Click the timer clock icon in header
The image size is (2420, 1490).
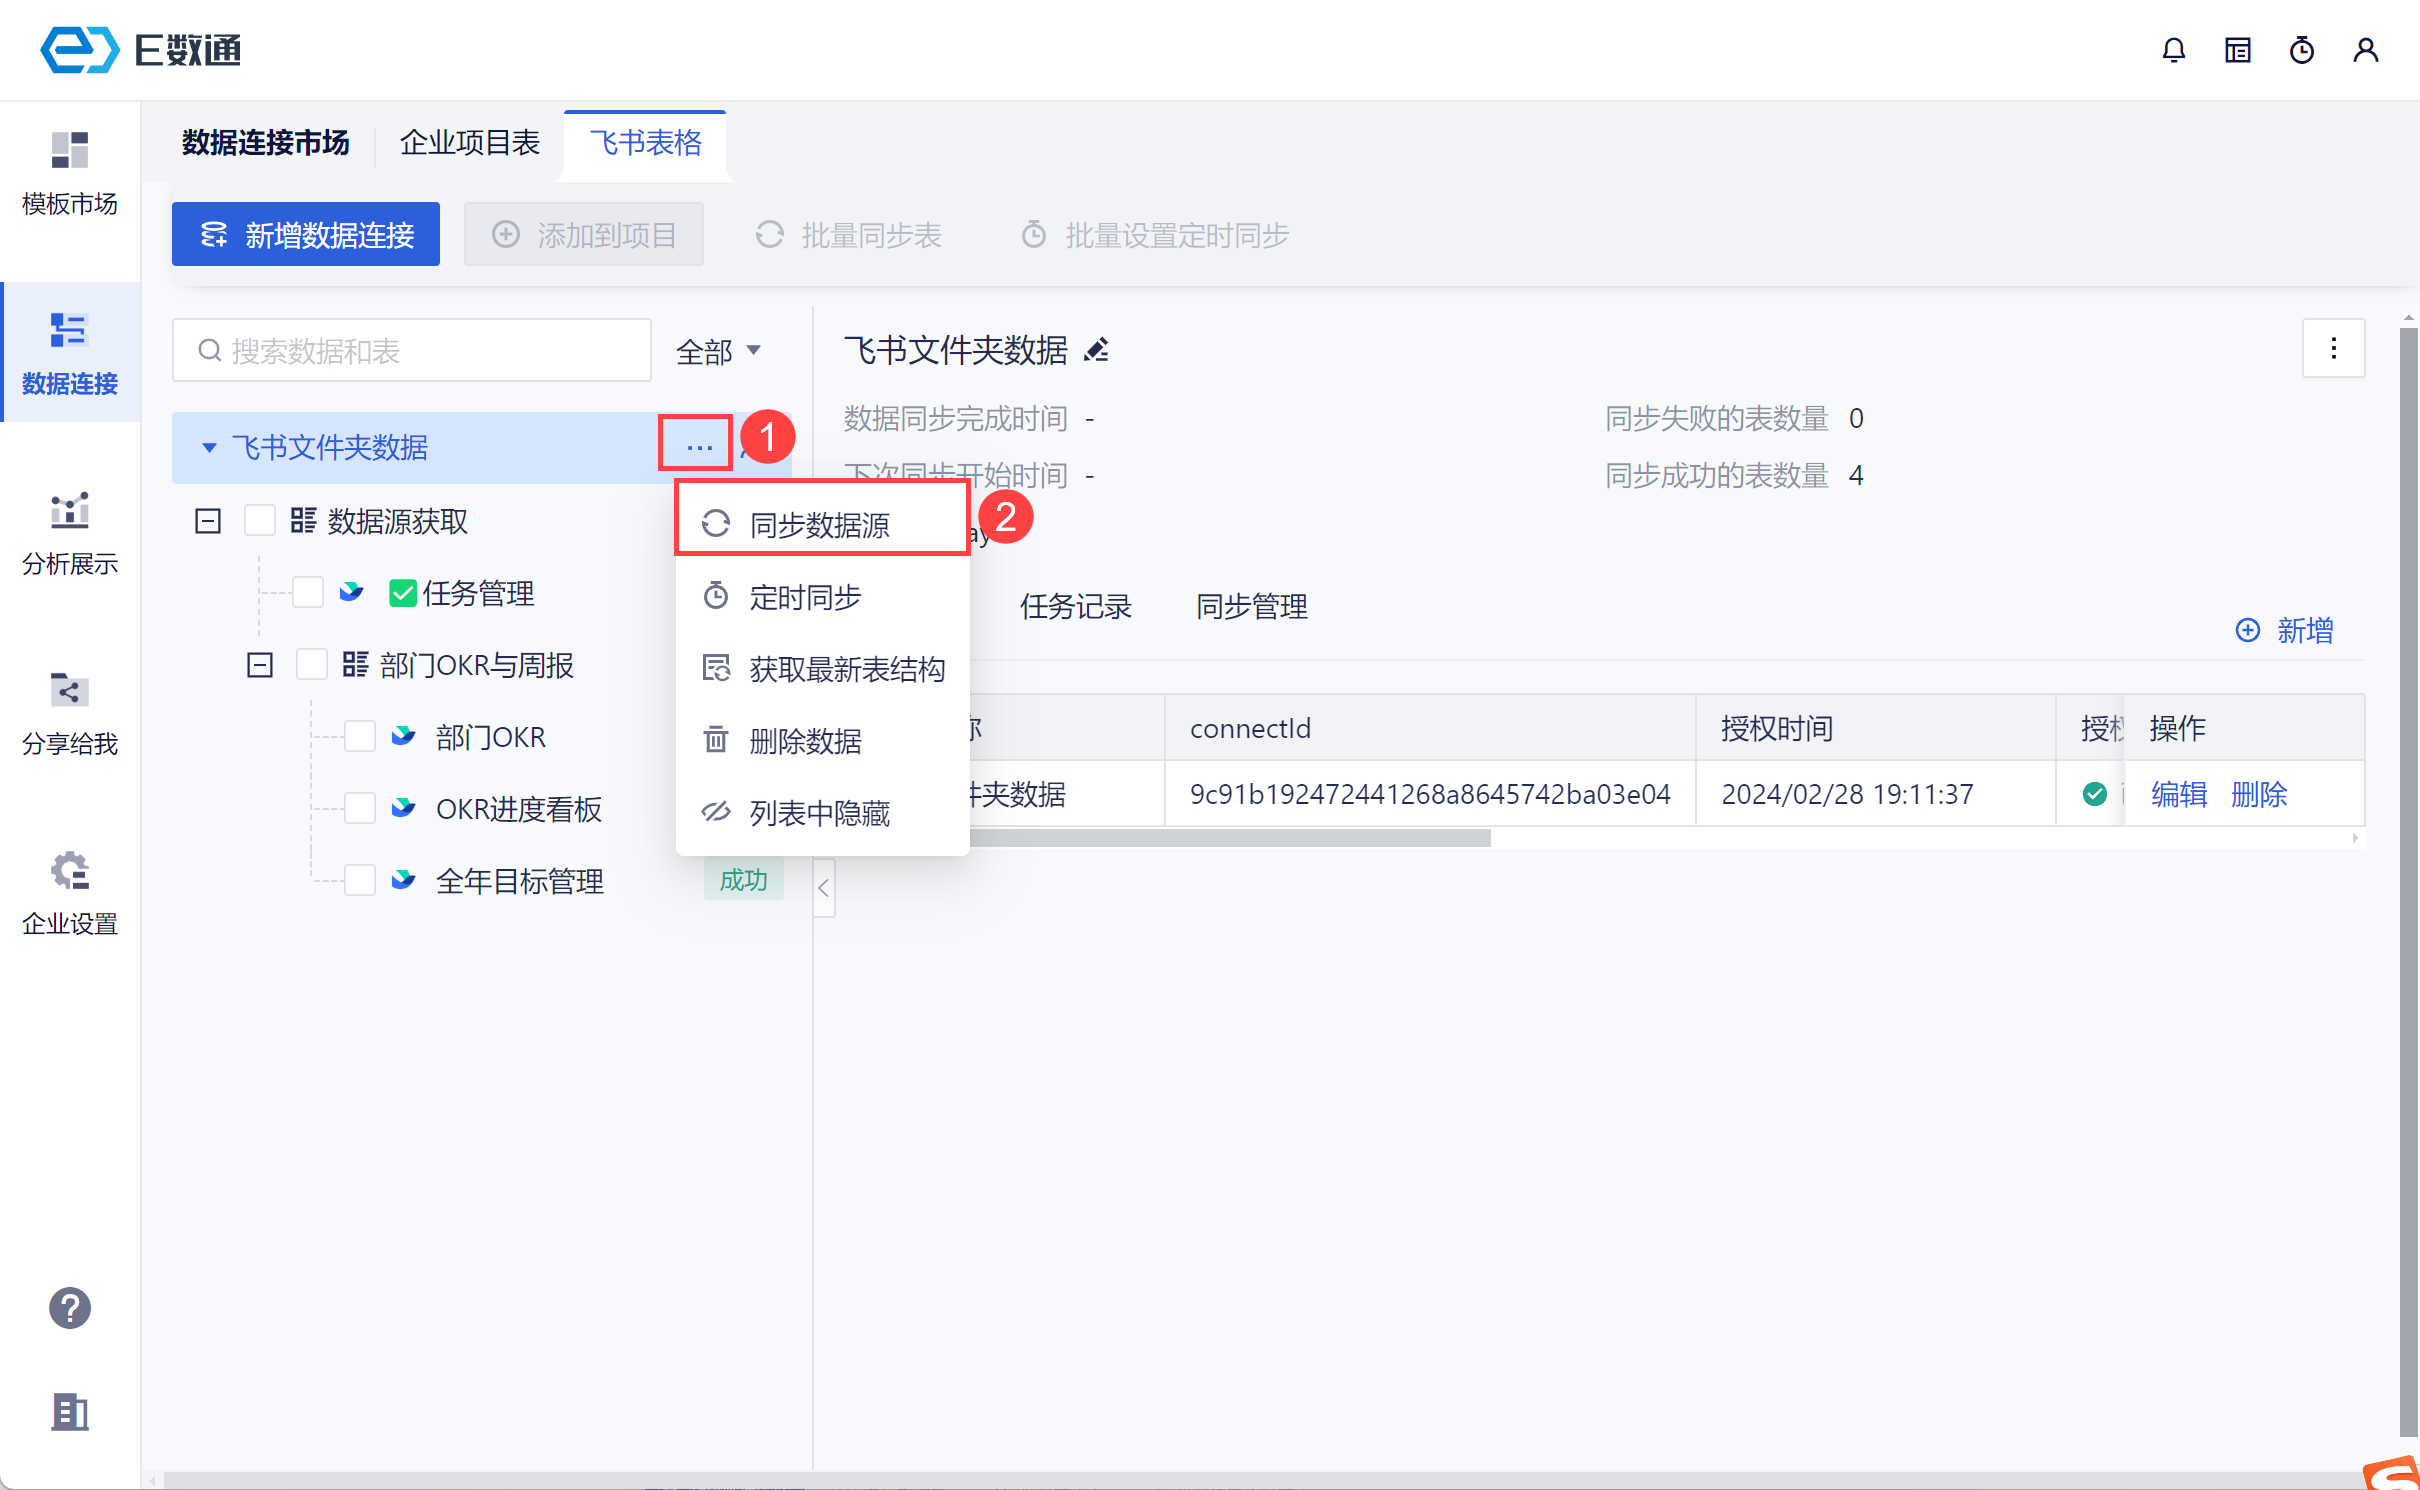2301,50
